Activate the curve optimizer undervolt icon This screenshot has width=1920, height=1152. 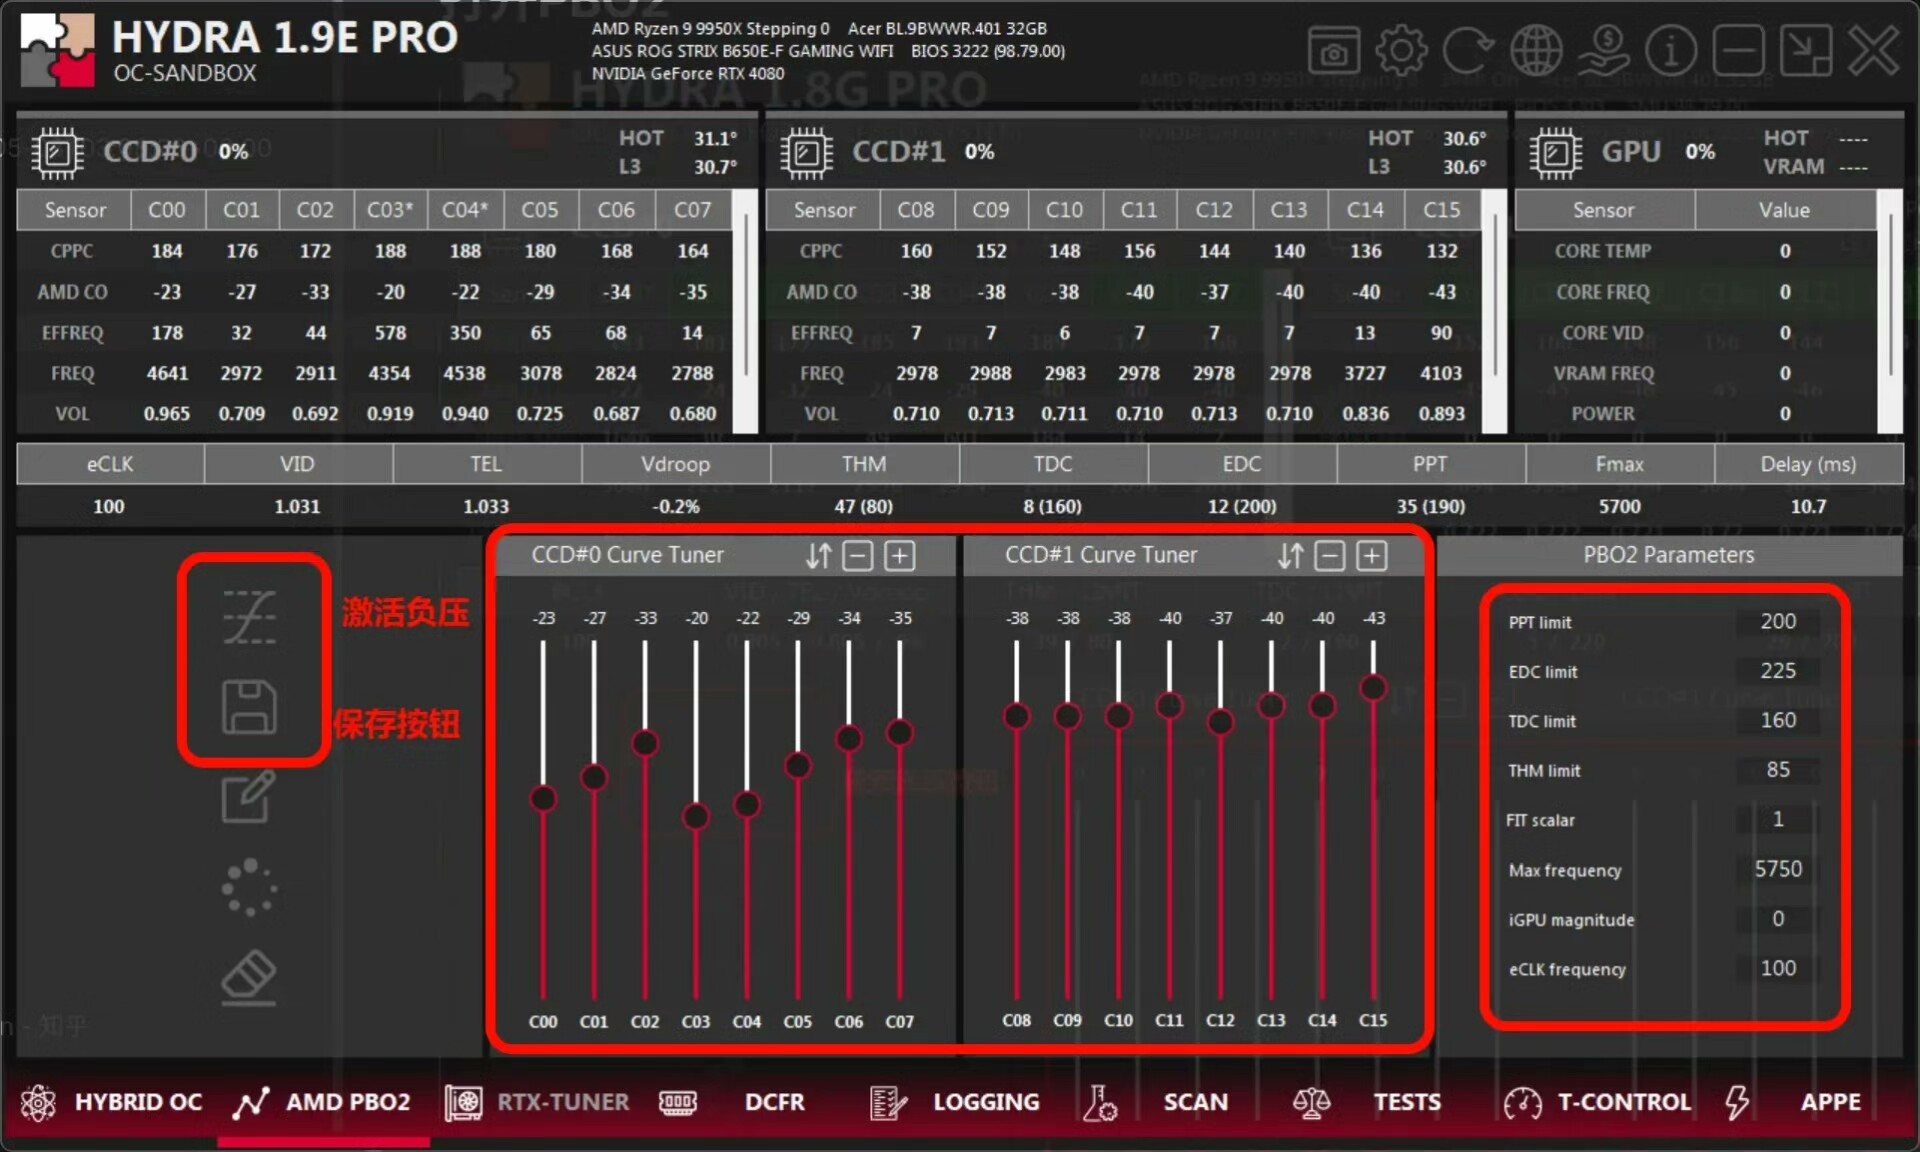point(249,617)
